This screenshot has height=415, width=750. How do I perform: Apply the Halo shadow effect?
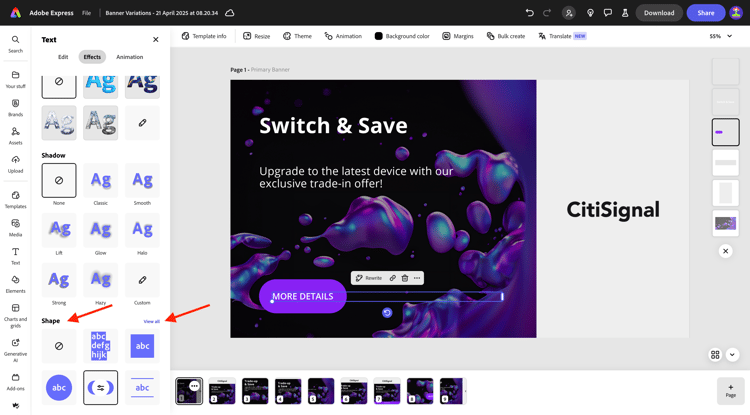tap(142, 230)
